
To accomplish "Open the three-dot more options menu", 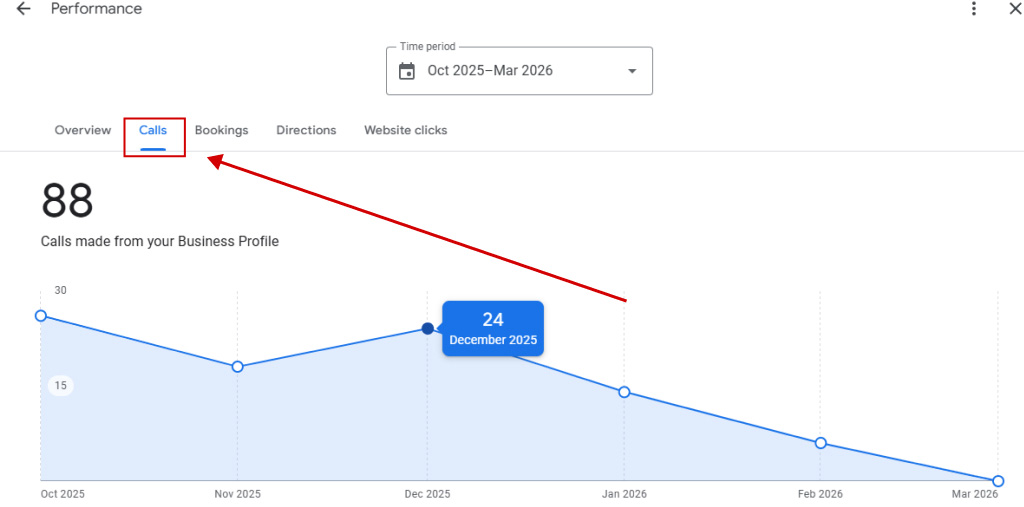I will click(x=974, y=9).
